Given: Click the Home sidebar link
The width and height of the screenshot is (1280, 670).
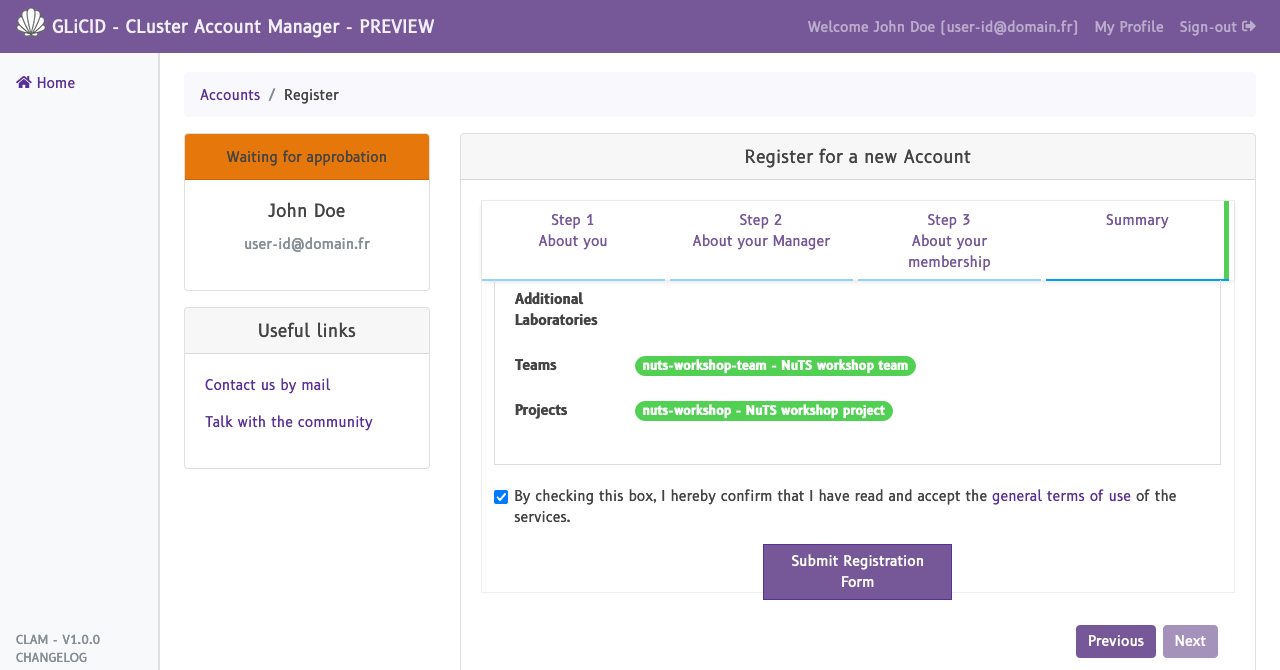Looking at the screenshot, I should click(55, 83).
